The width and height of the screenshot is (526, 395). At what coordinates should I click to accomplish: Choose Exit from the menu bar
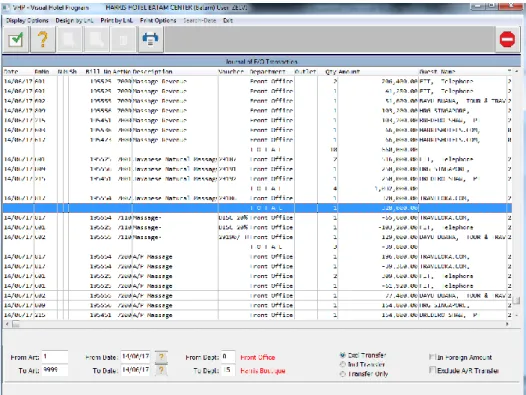tap(228, 20)
